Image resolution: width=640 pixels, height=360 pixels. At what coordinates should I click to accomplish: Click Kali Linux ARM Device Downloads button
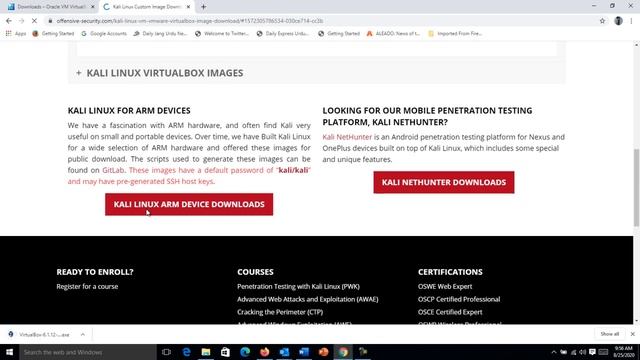(189, 204)
